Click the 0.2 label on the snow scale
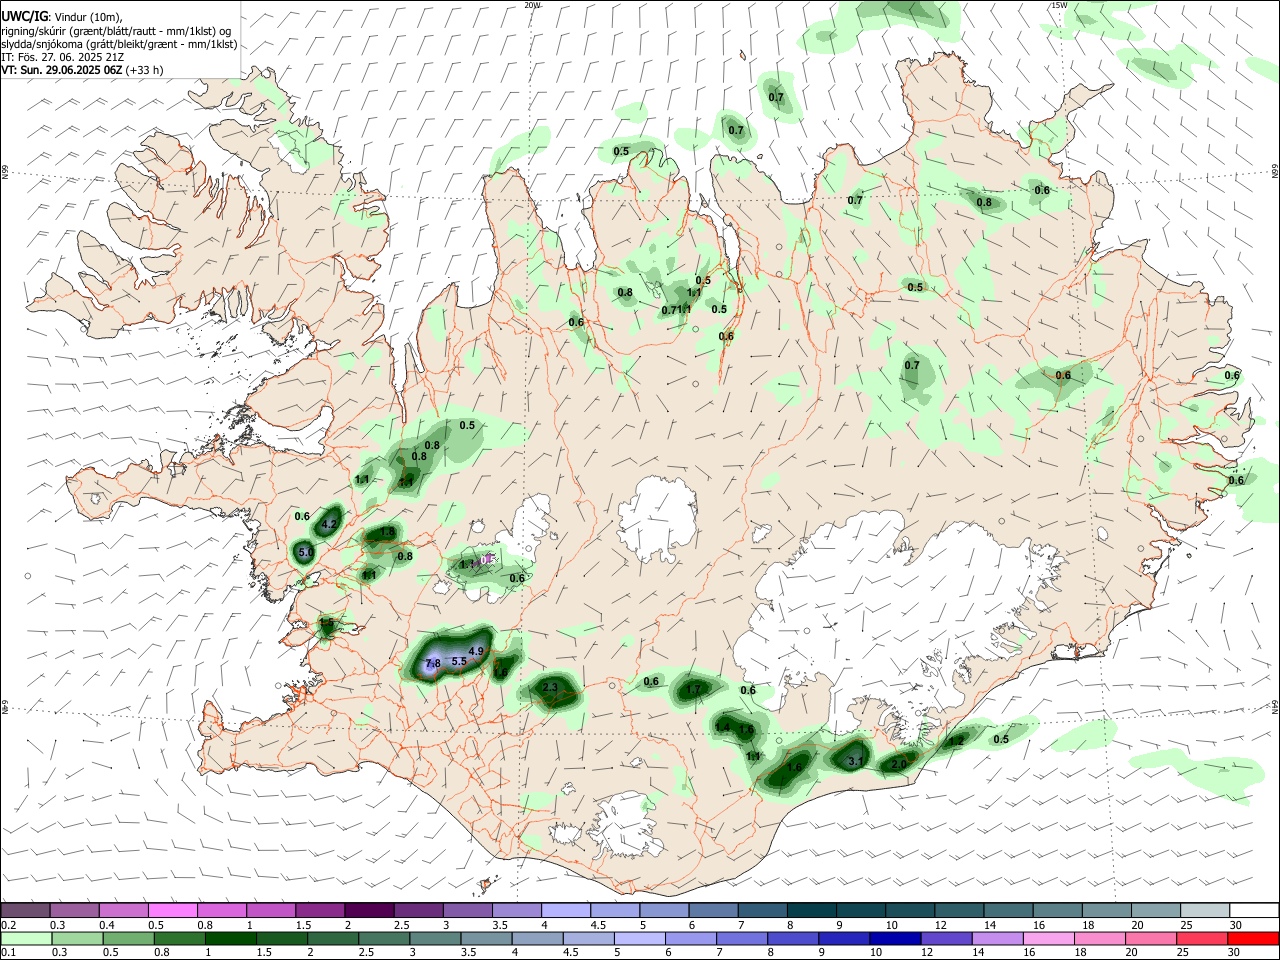The height and width of the screenshot is (960, 1280). tap(9, 925)
